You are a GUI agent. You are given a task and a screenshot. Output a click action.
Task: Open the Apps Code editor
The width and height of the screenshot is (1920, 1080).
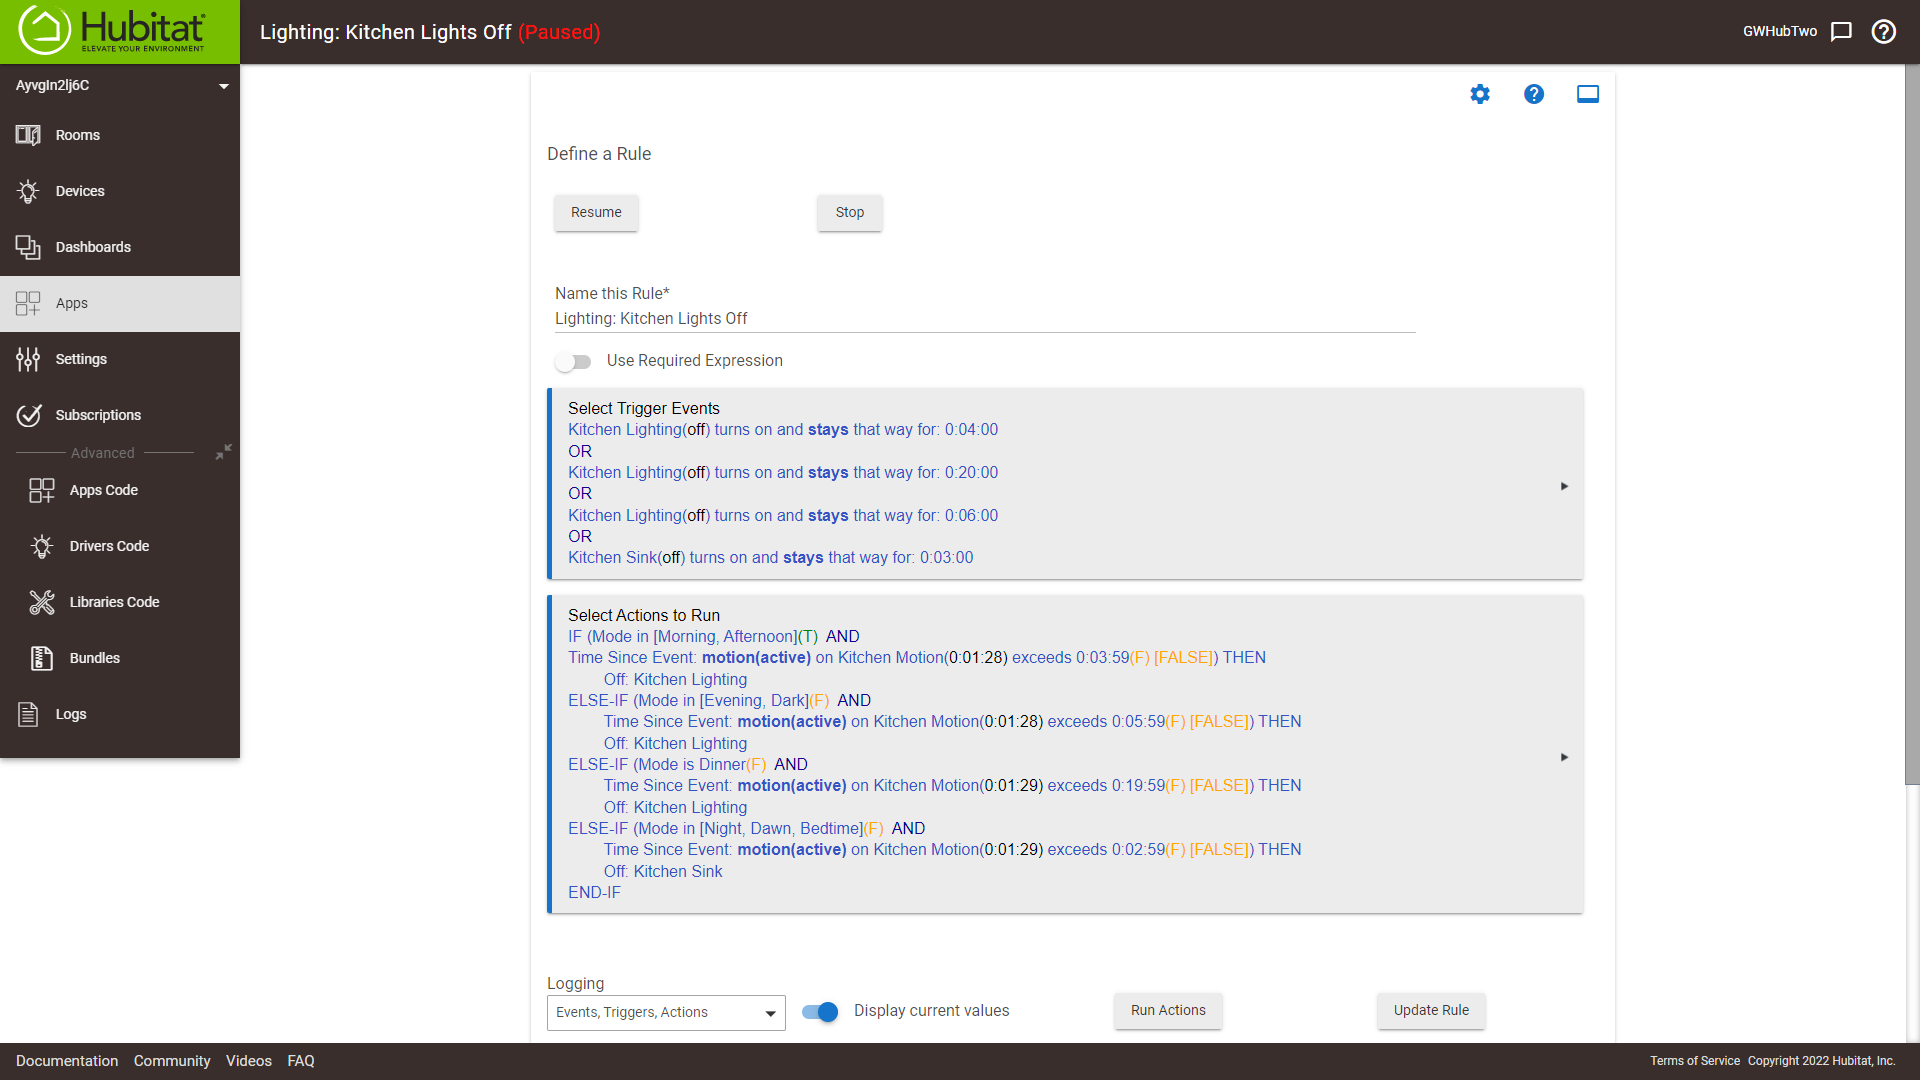point(103,490)
